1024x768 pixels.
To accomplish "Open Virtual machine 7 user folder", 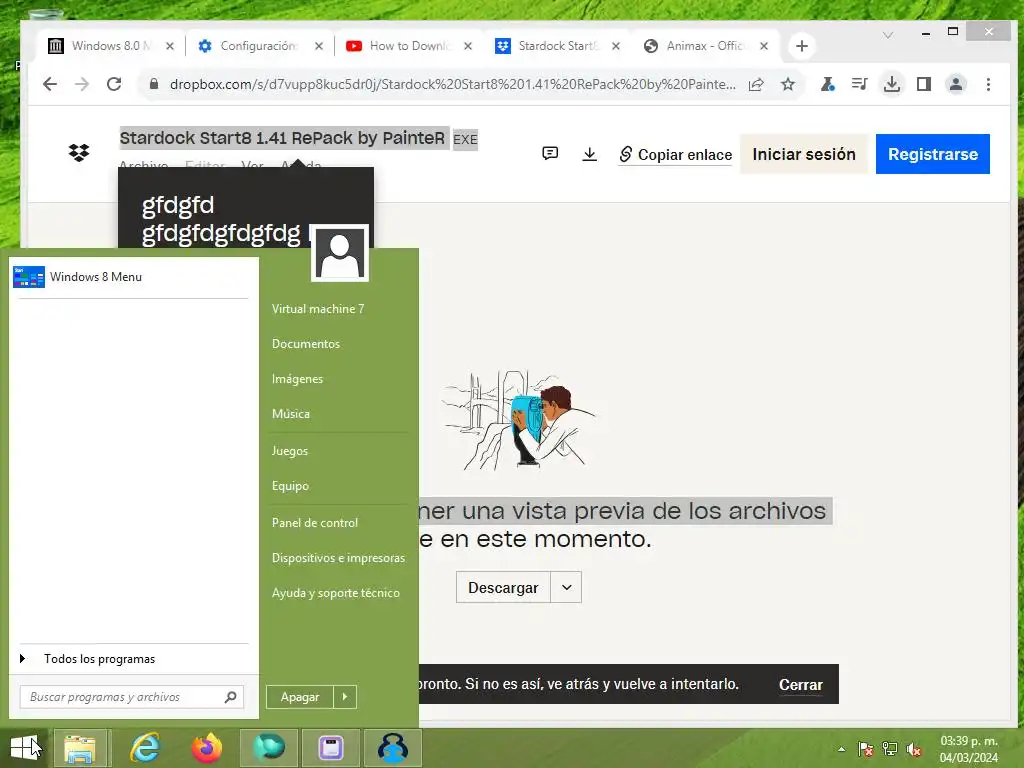I will click(318, 309).
